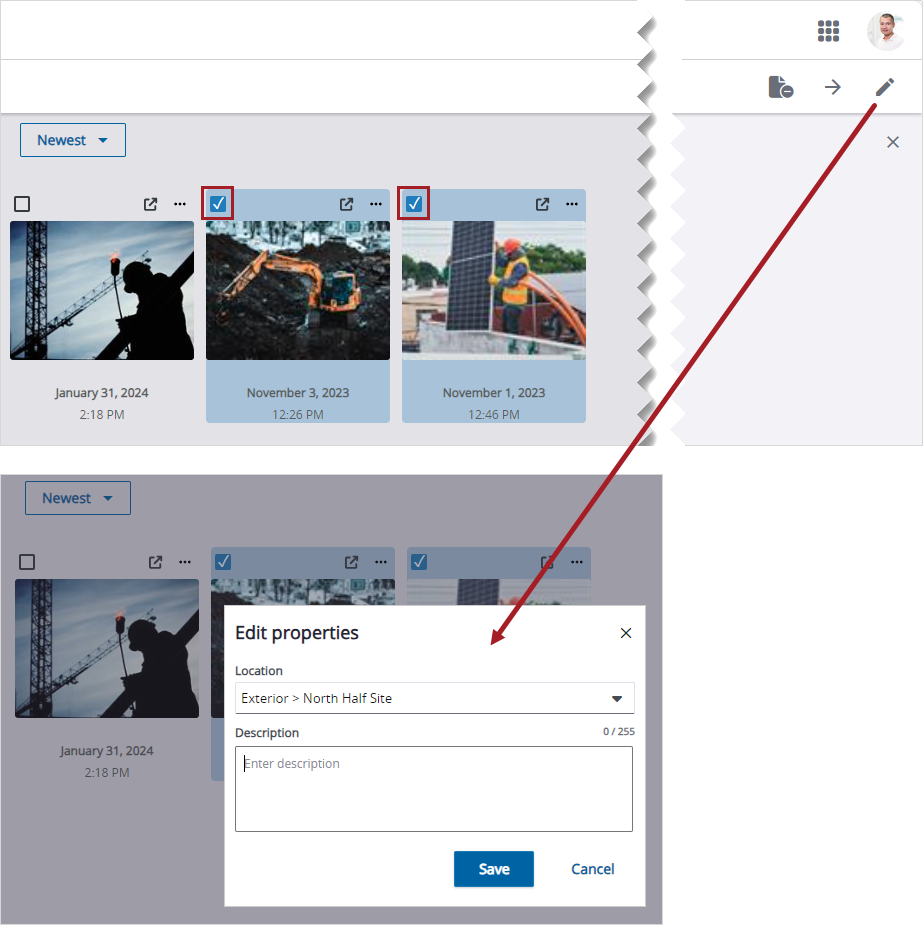Uncheck the November 3, 2023 photo checkbox (top panel)

point(218,204)
